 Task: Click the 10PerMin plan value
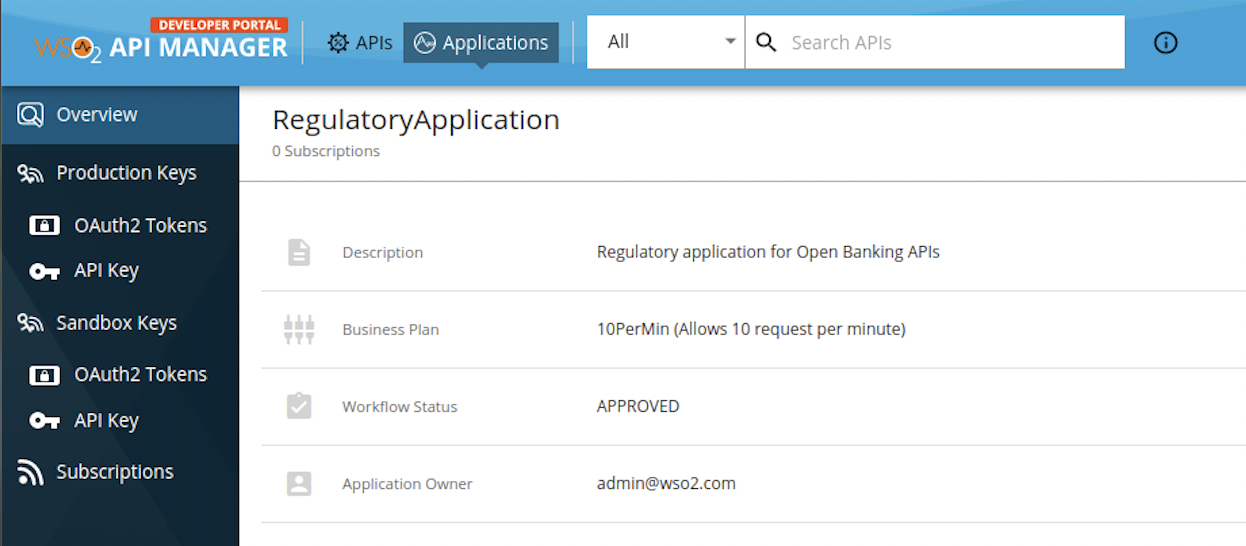(x=751, y=329)
